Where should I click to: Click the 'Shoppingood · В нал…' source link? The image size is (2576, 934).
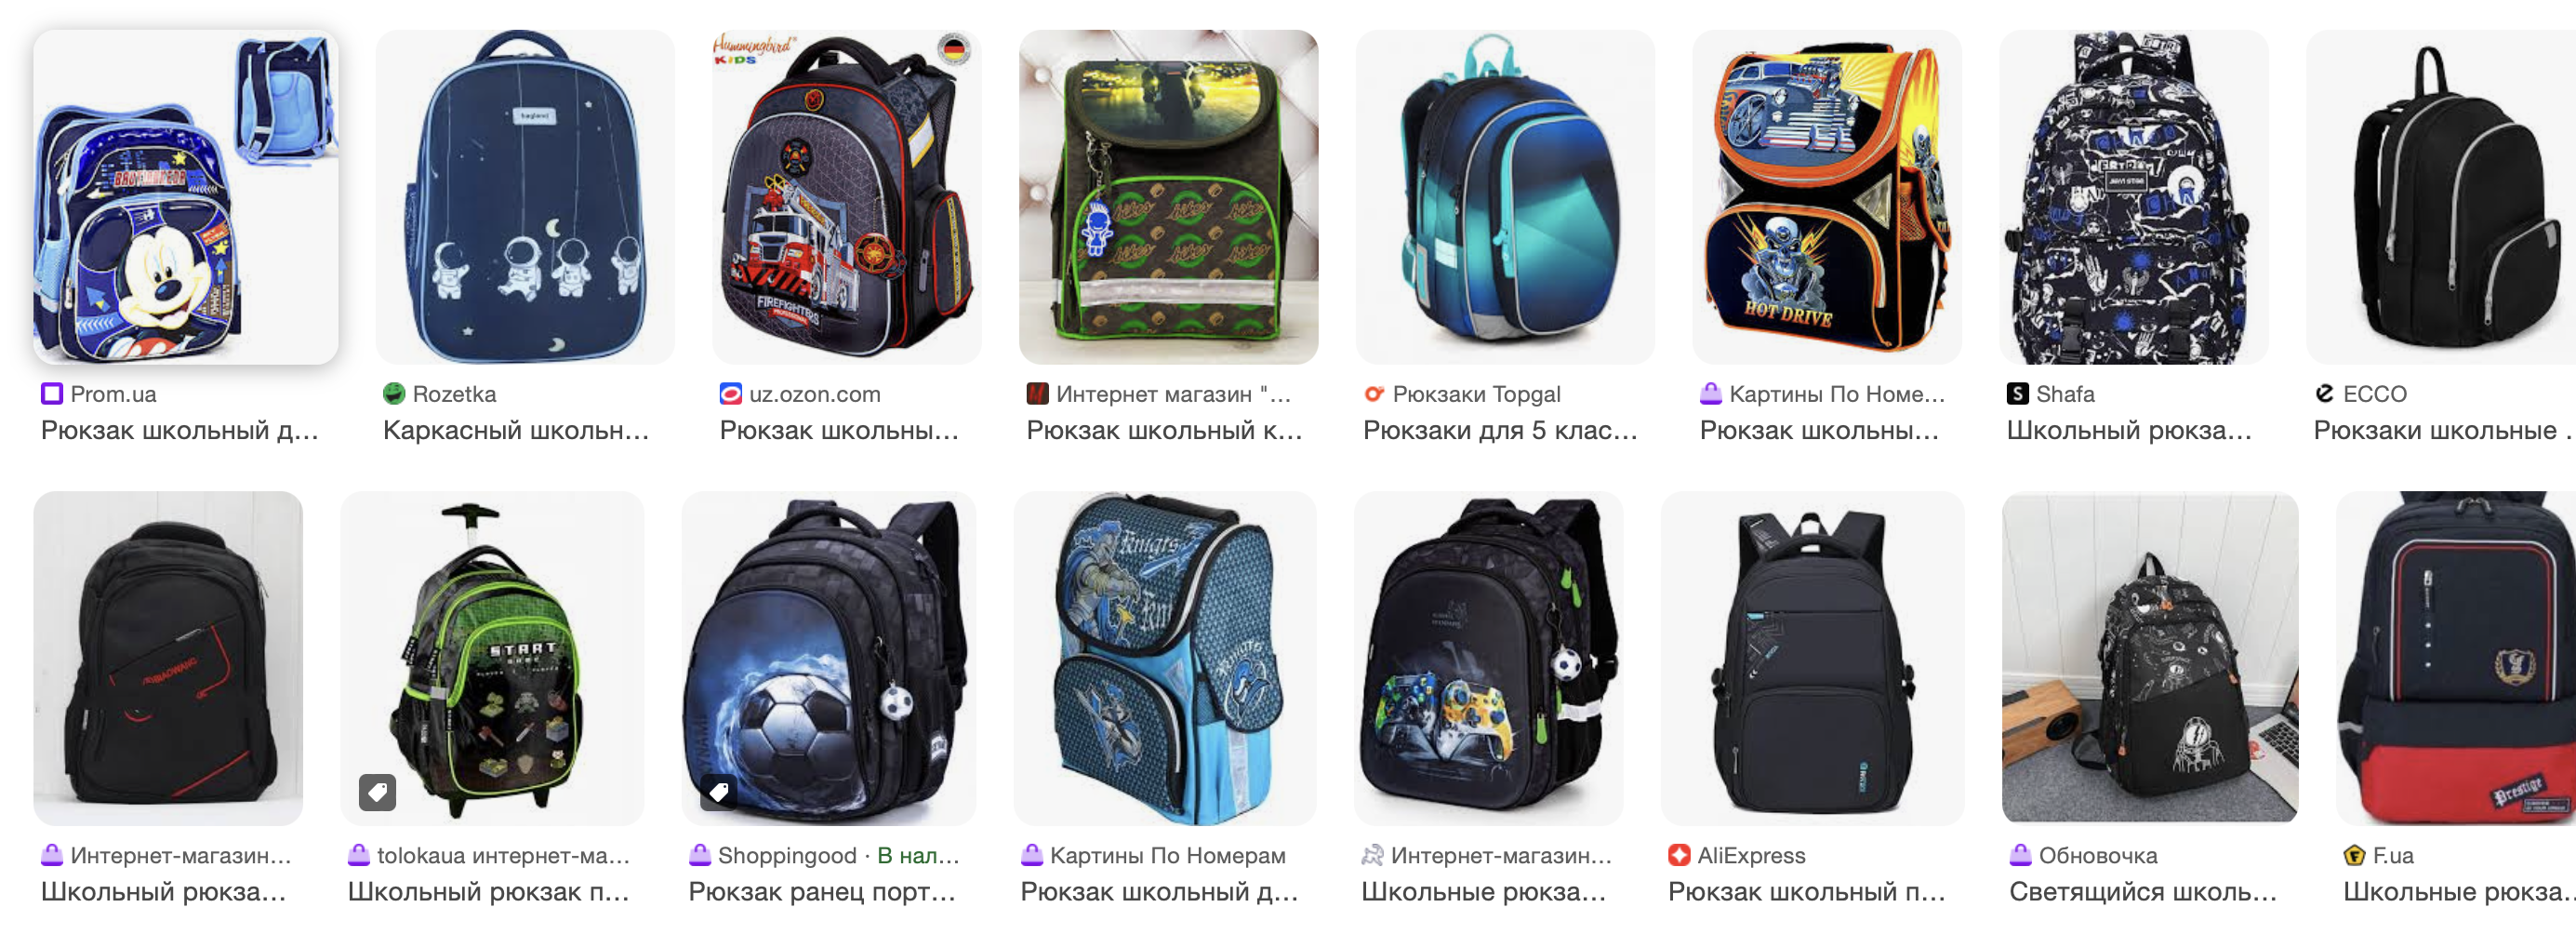pyautogui.click(x=838, y=855)
